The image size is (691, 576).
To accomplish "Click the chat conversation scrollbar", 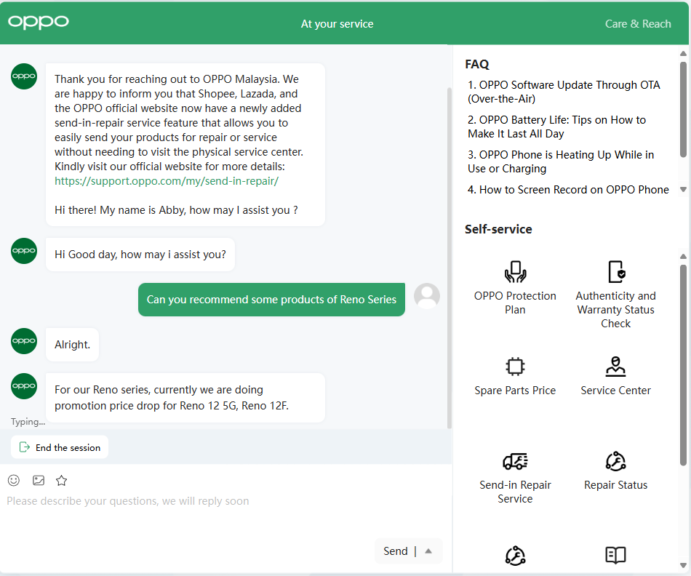I will 449,258.
